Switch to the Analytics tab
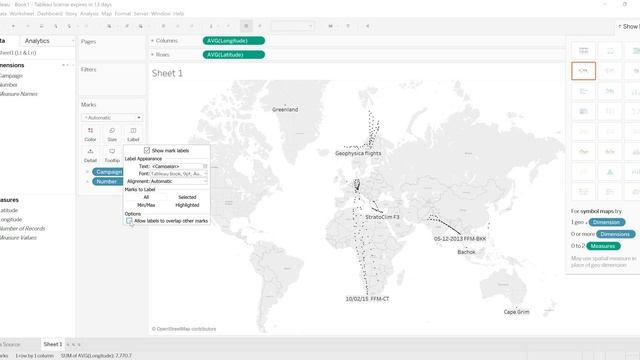 [x=37, y=41]
